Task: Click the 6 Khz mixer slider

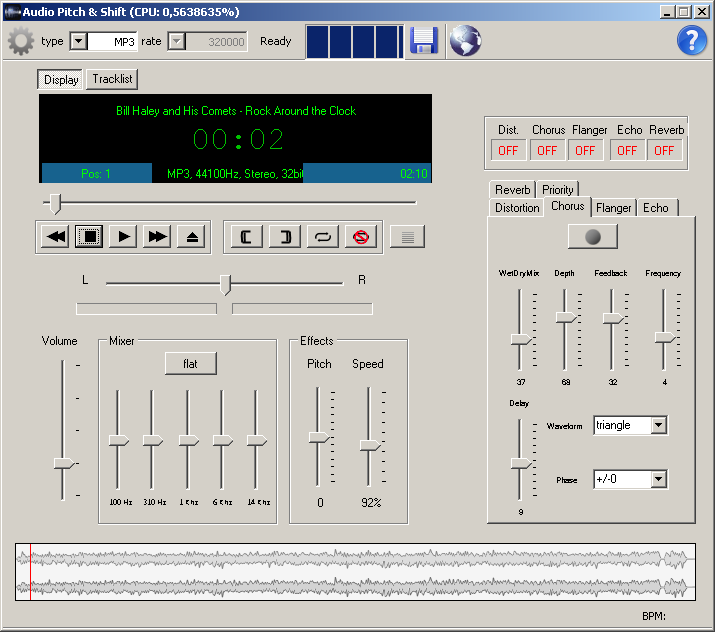Action: pos(222,440)
